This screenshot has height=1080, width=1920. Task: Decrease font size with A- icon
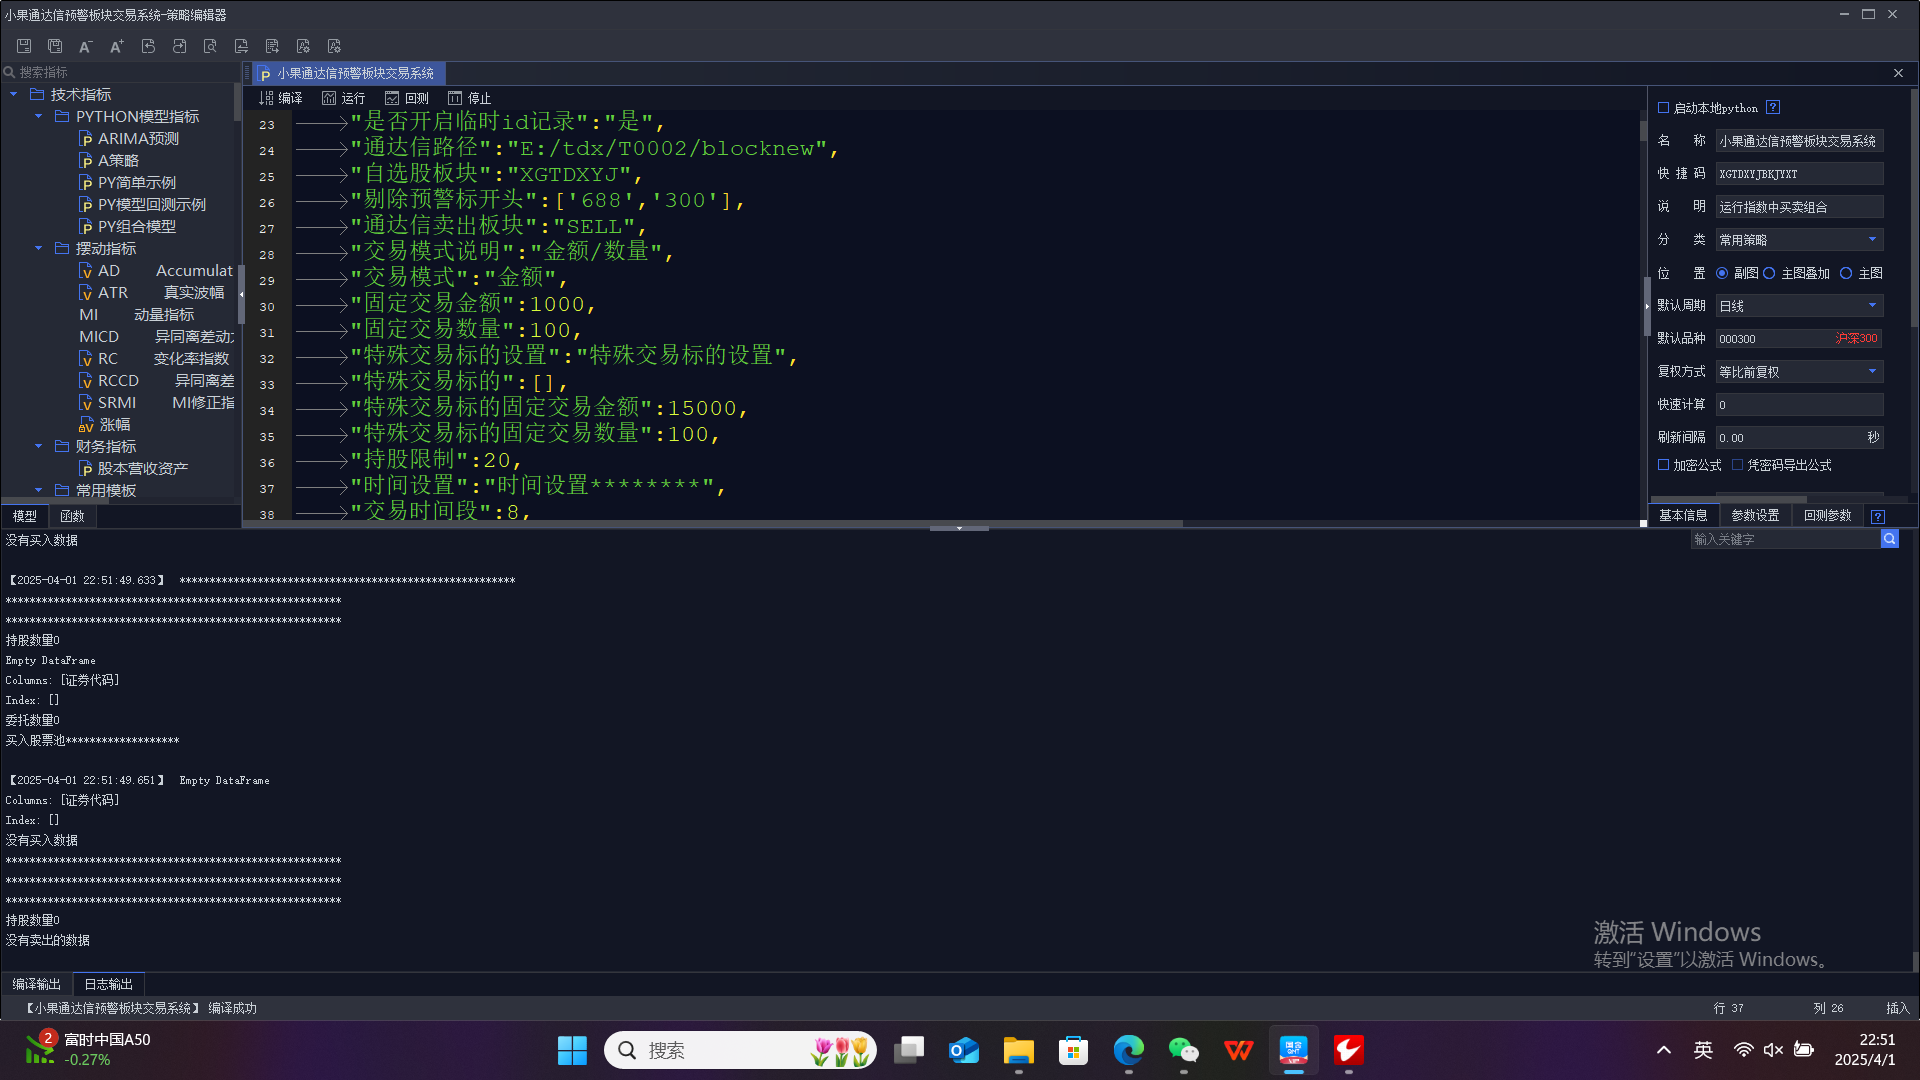(x=86, y=46)
